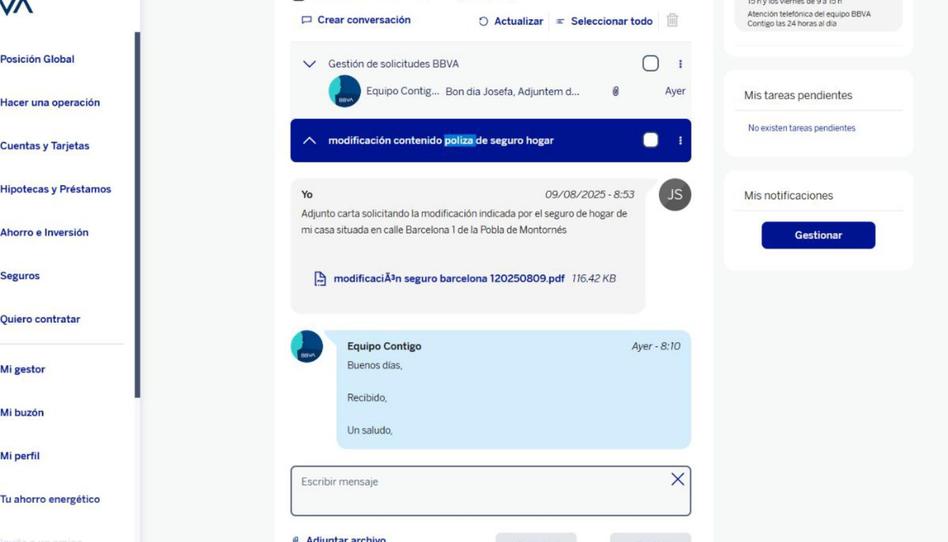
Task: Click the JS user avatar
Action: coord(675,195)
